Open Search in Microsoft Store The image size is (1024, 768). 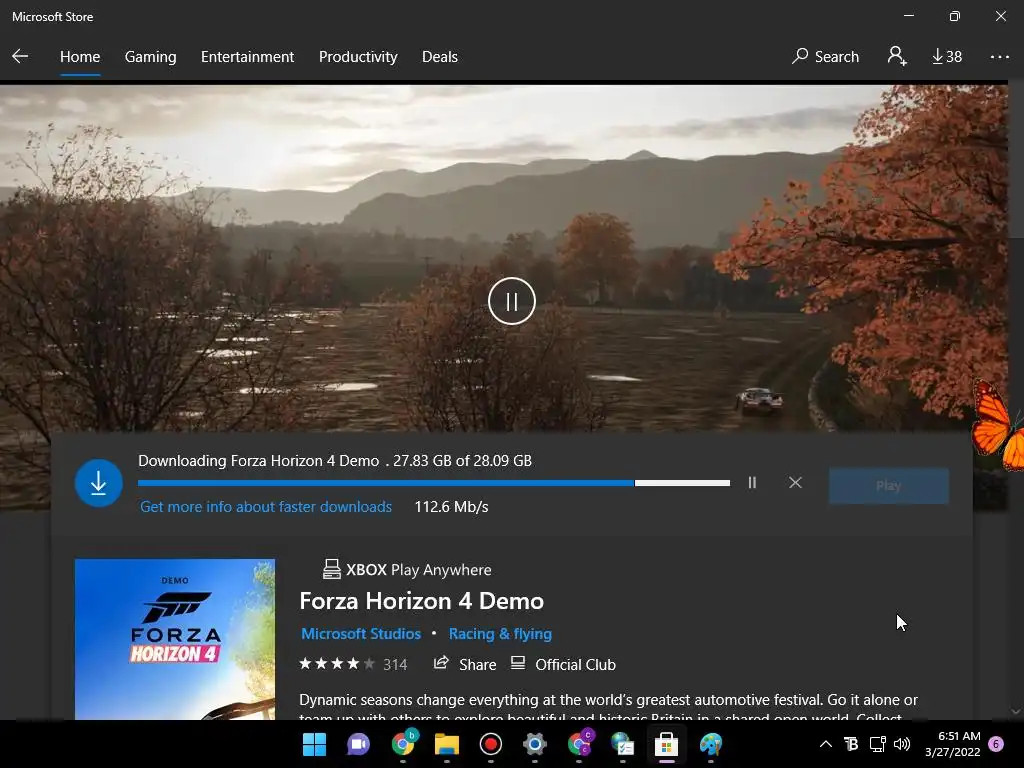coord(825,57)
